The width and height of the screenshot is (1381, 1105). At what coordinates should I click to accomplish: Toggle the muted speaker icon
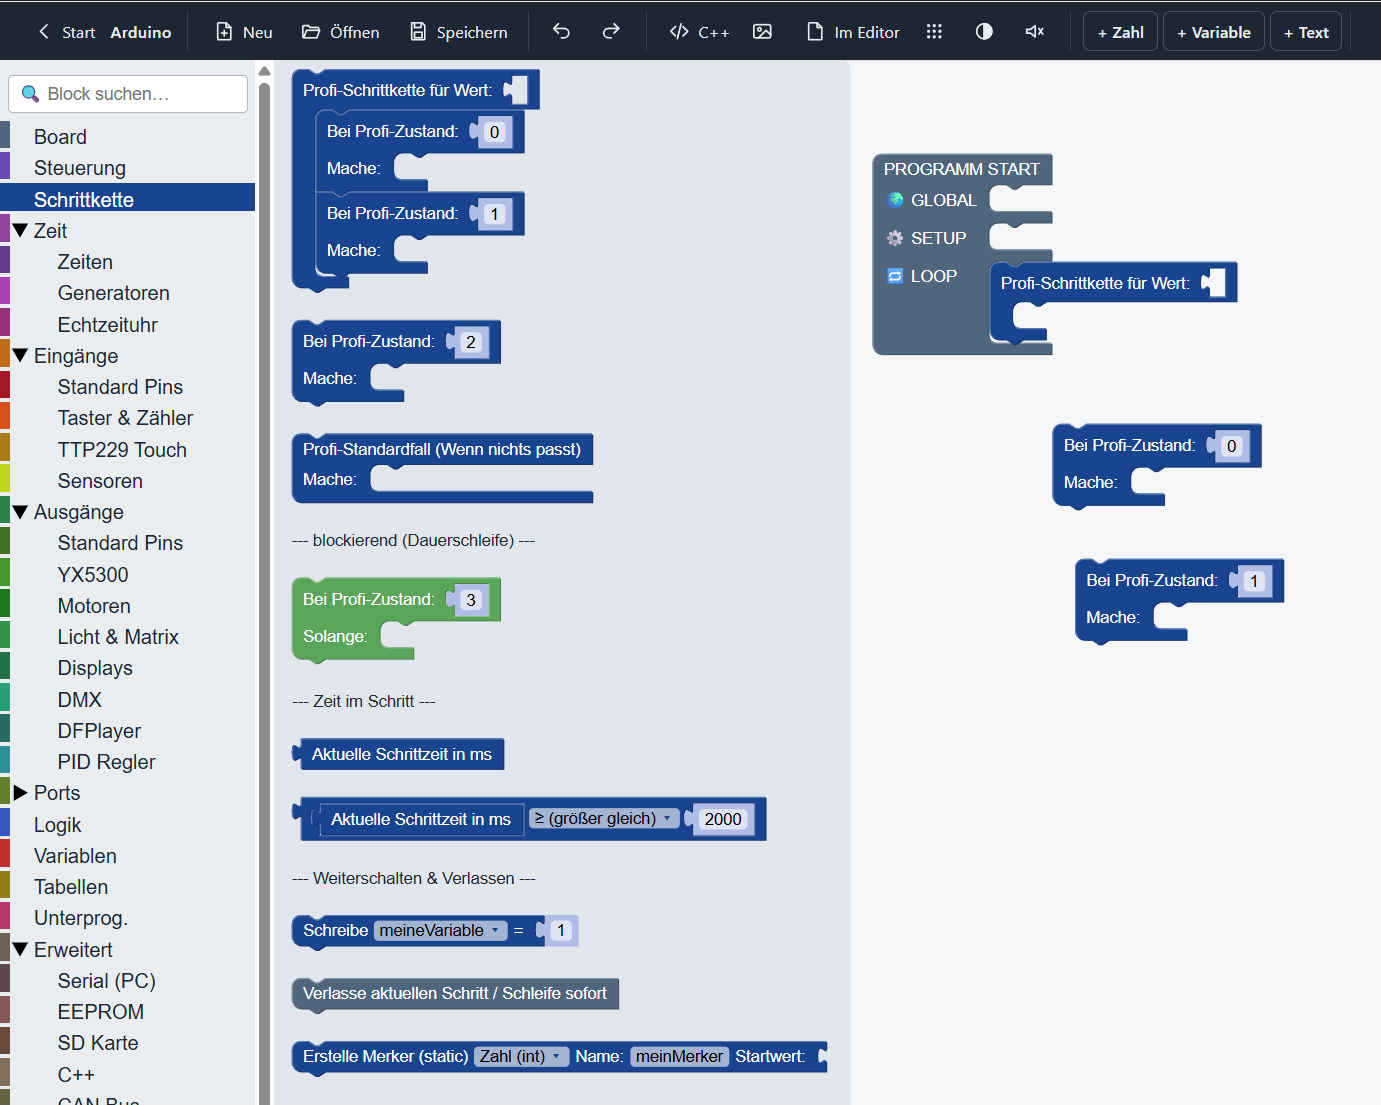tap(1034, 31)
